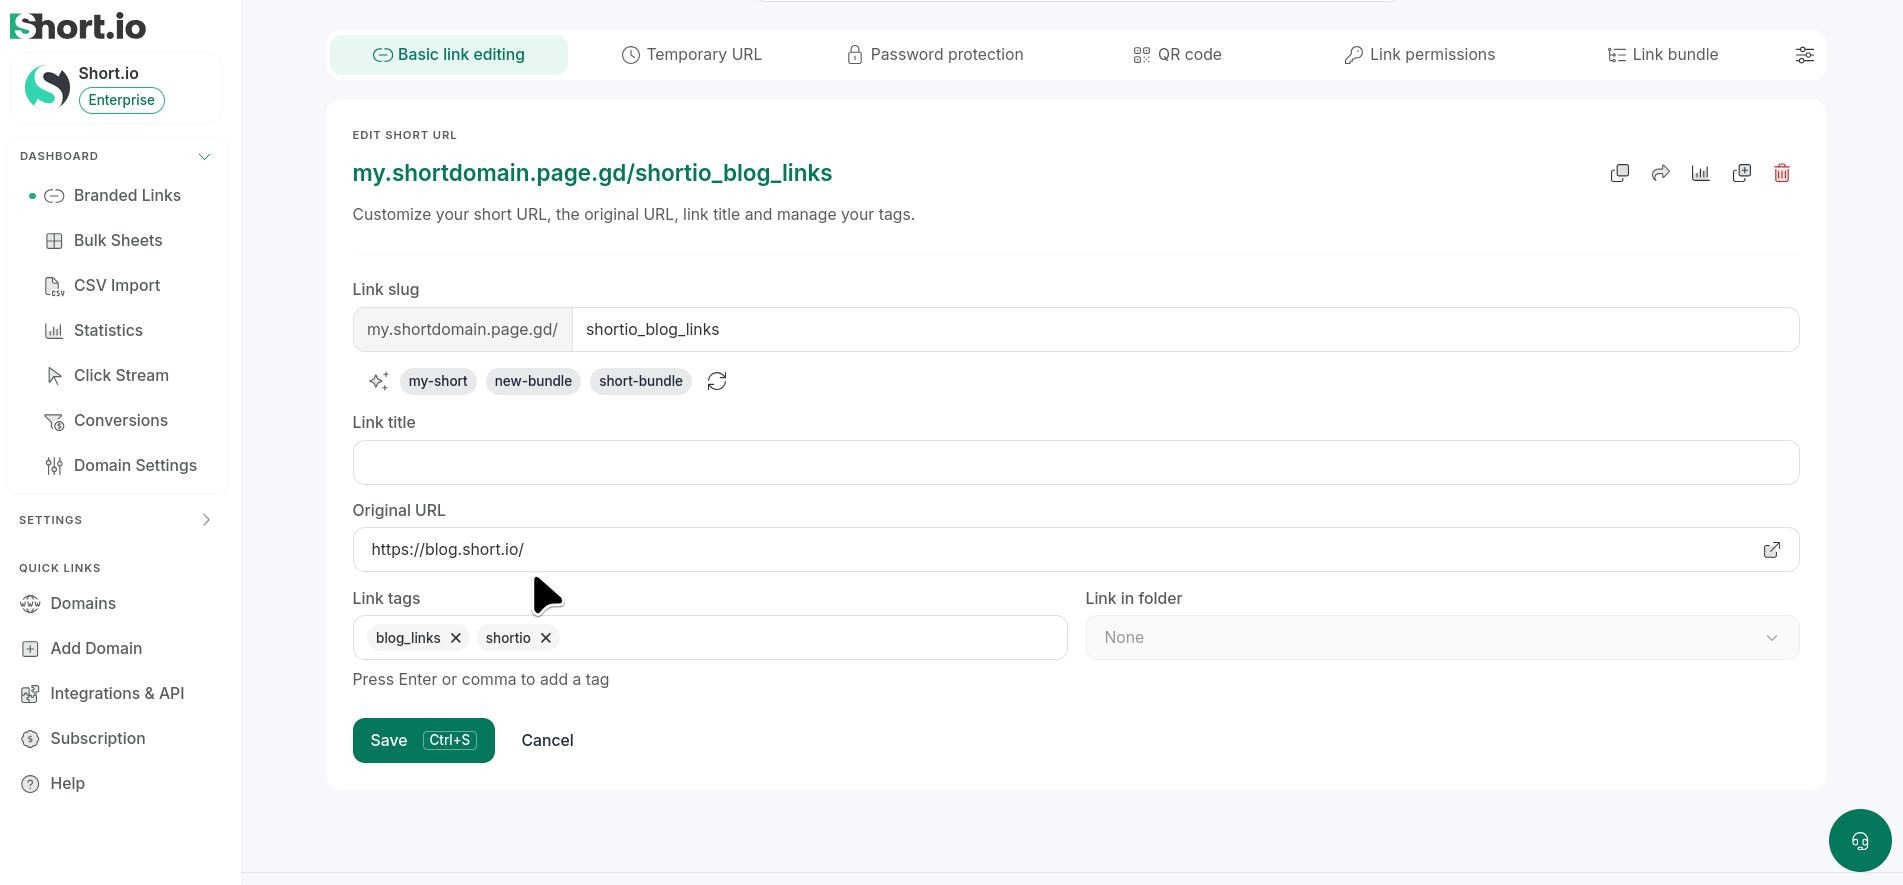Switch to the Temporary URL tab

(692, 55)
